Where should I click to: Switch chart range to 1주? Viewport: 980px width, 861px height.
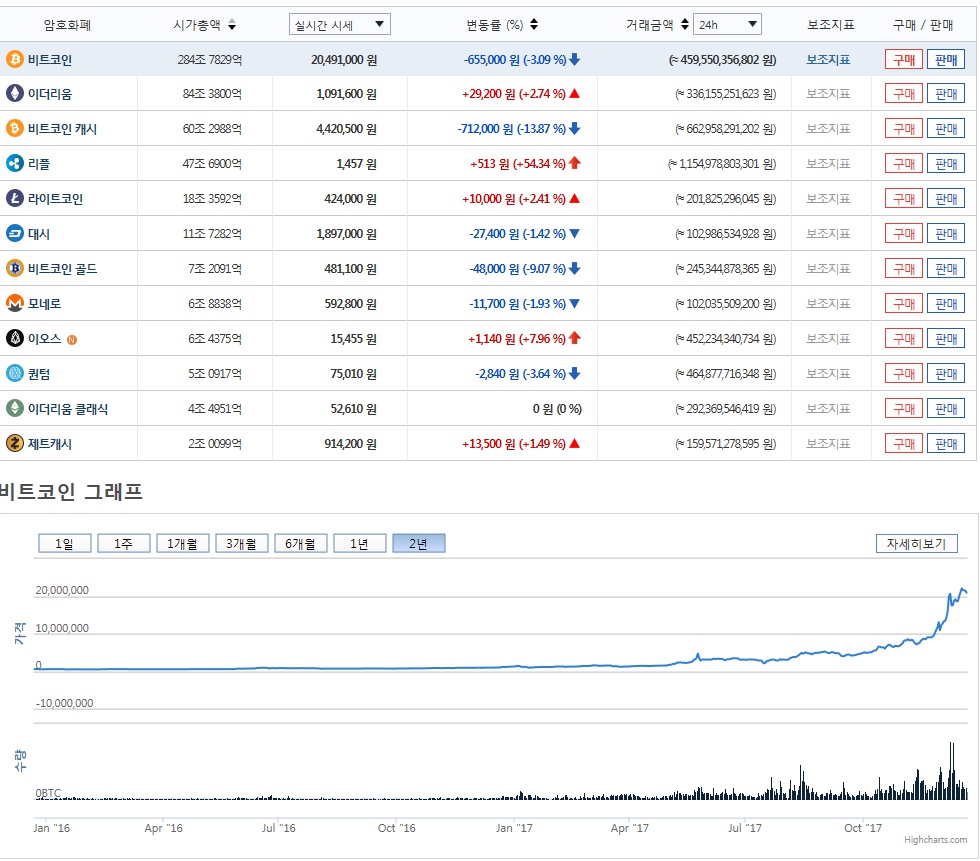pos(124,543)
